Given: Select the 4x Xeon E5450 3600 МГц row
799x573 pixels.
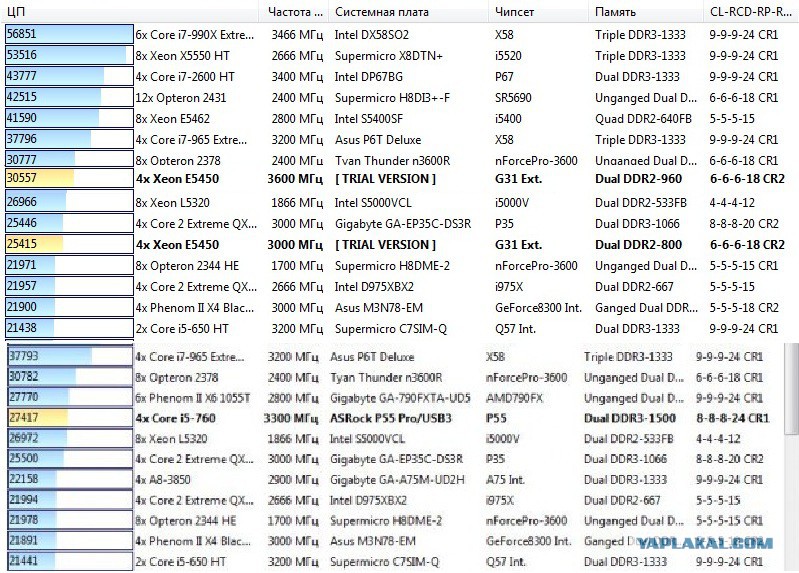Looking at the screenshot, I should coord(395,178).
